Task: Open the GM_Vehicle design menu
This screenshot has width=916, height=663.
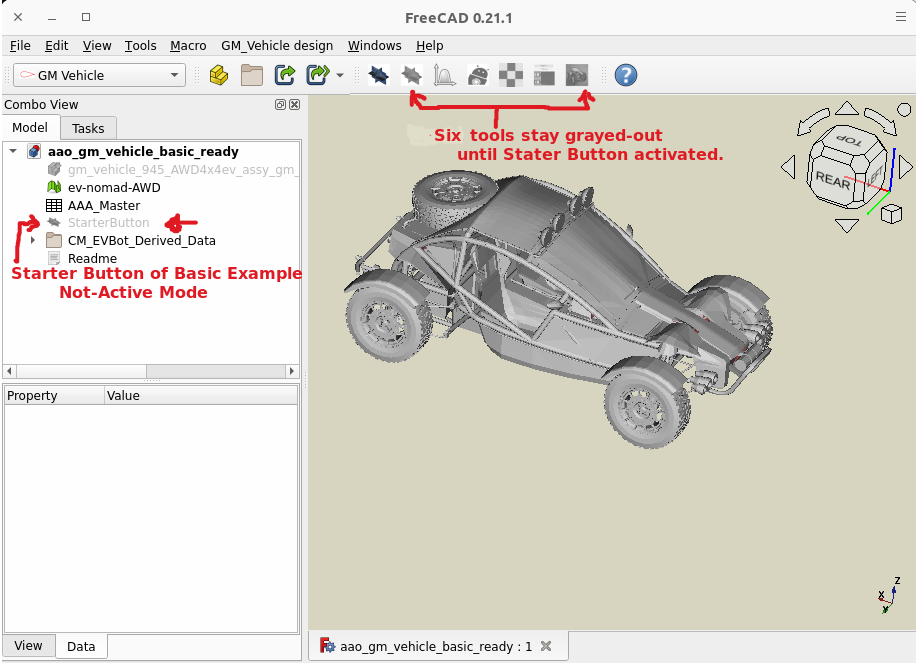Action: tap(277, 45)
